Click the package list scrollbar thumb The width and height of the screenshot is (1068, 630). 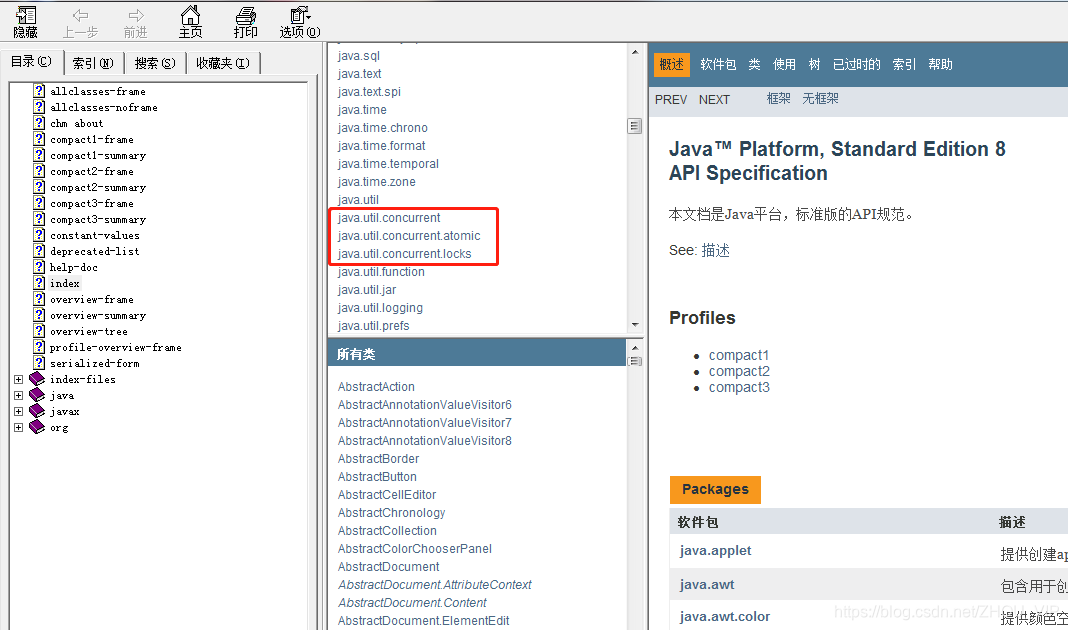coord(635,126)
